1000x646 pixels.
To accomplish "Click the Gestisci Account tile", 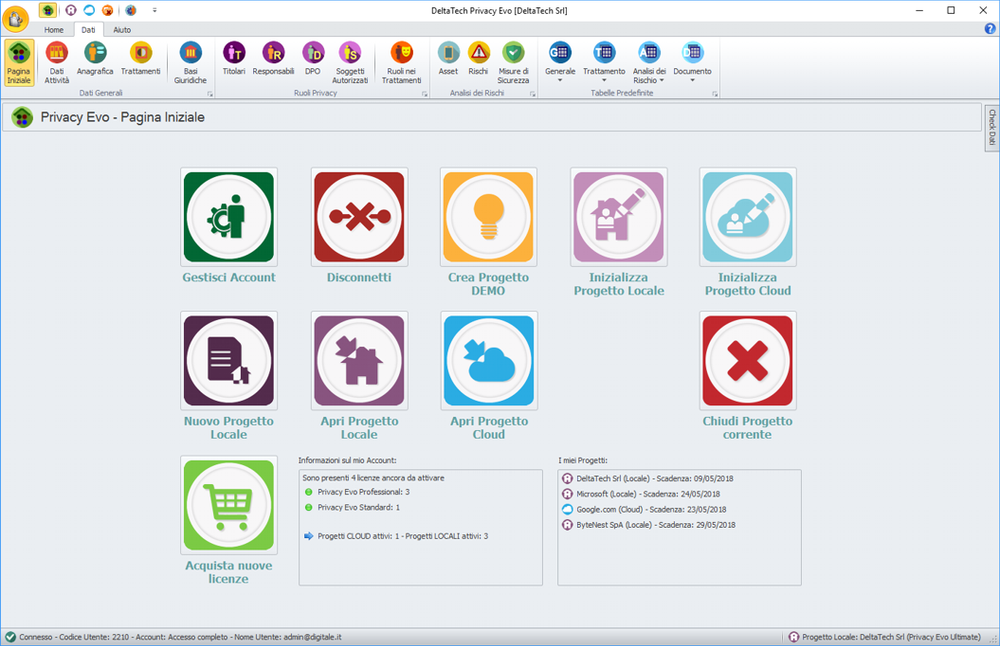I will tap(229, 218).
